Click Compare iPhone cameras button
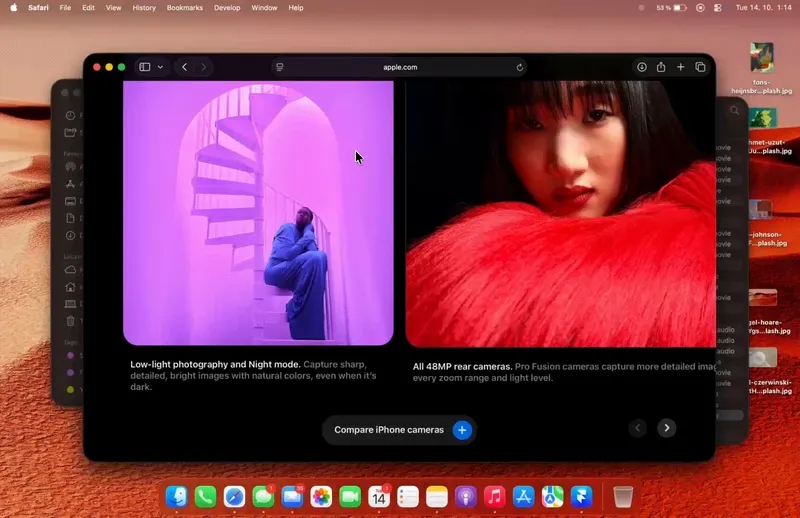Image resolution: width=800 pixels, height=518 pixels. pos(399,430)
